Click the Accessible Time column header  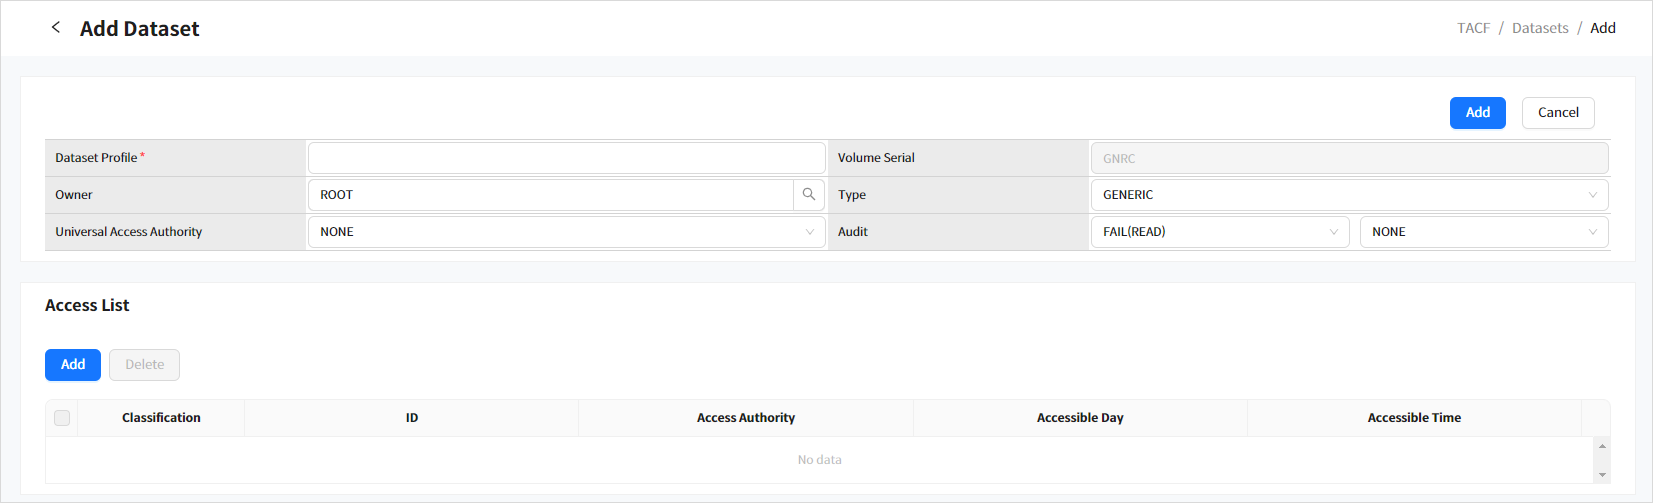pos(1413,418)
